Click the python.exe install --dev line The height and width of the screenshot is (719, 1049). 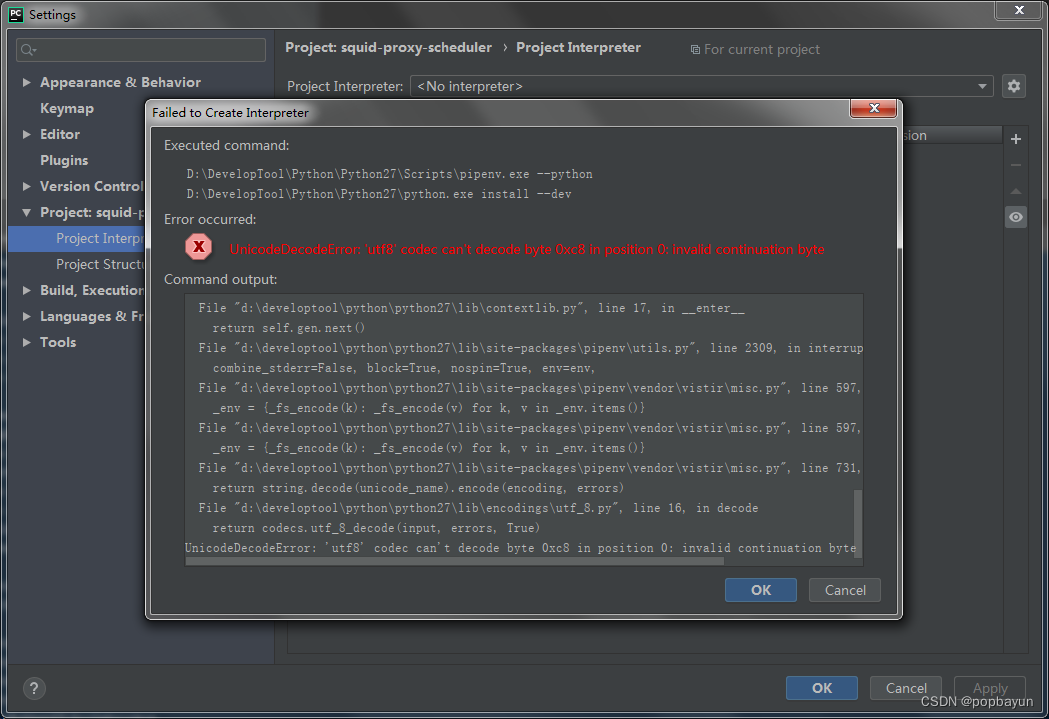tap(379, 194)
